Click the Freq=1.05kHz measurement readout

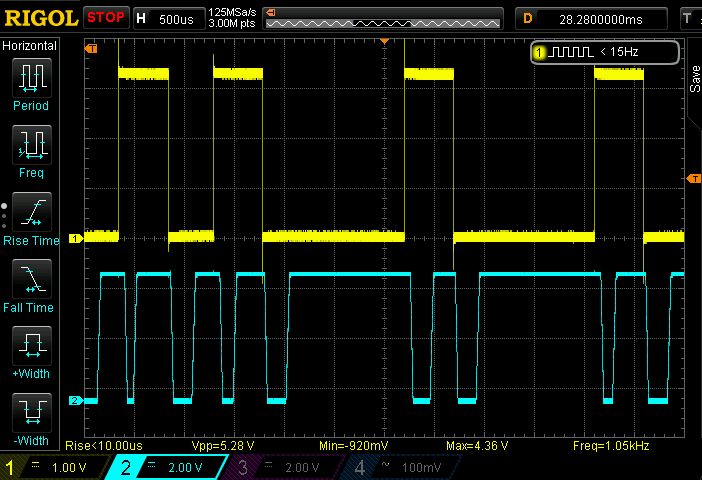pyautogui.click(x=610, y=444)
